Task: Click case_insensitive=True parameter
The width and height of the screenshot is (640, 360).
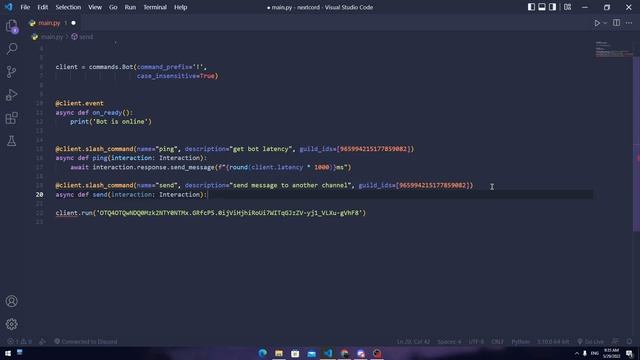Action: 176,76
